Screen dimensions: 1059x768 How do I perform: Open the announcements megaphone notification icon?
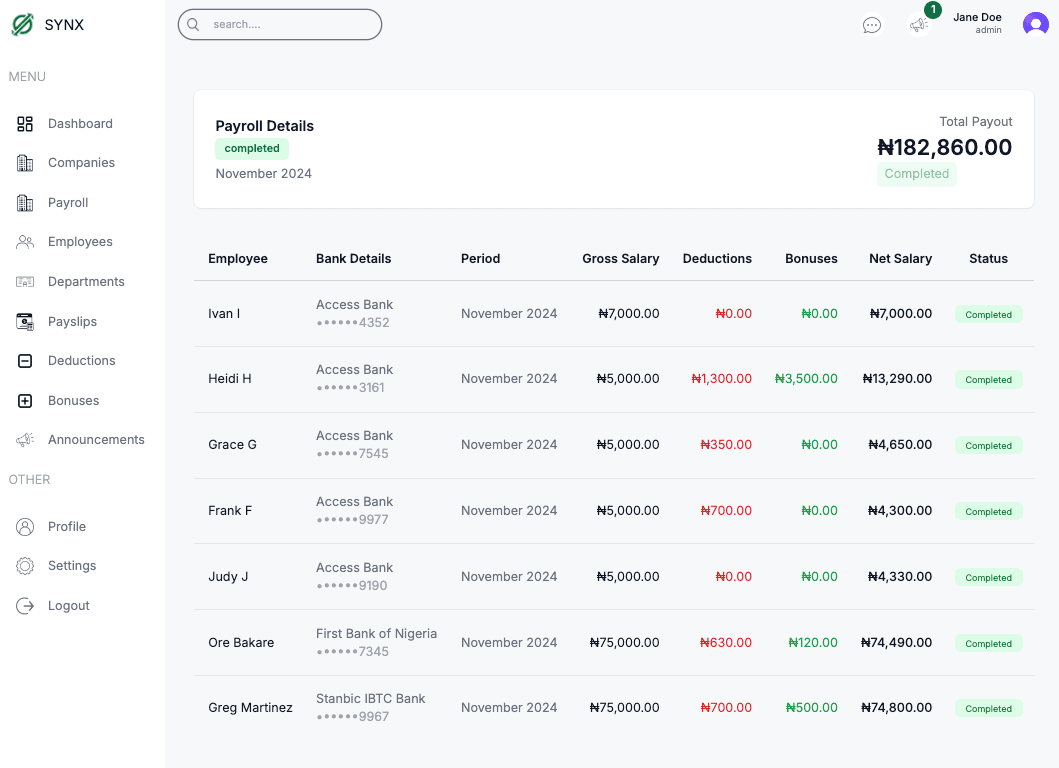[918, 25]
